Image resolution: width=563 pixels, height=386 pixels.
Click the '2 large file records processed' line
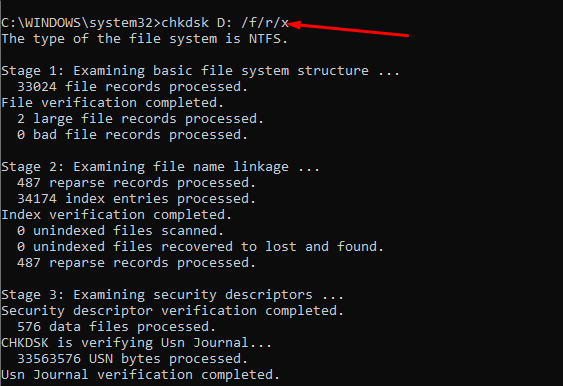[140, 119]
